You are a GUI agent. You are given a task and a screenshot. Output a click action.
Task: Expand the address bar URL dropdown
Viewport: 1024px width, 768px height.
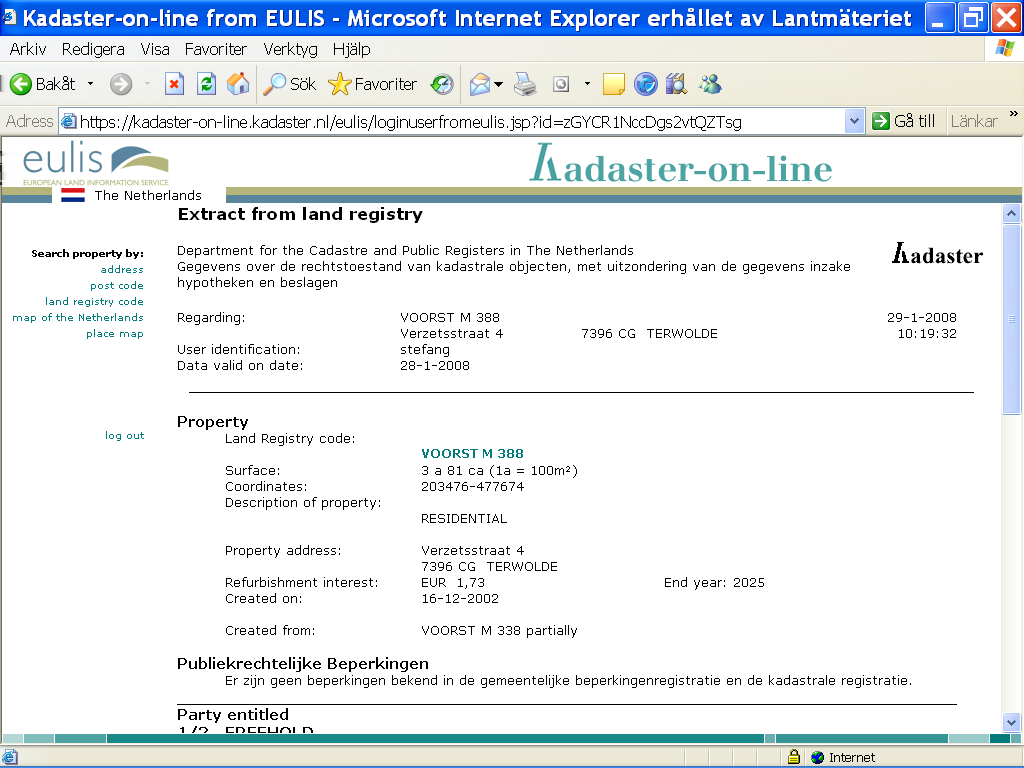pyautogui.click(x=854, y=121)
